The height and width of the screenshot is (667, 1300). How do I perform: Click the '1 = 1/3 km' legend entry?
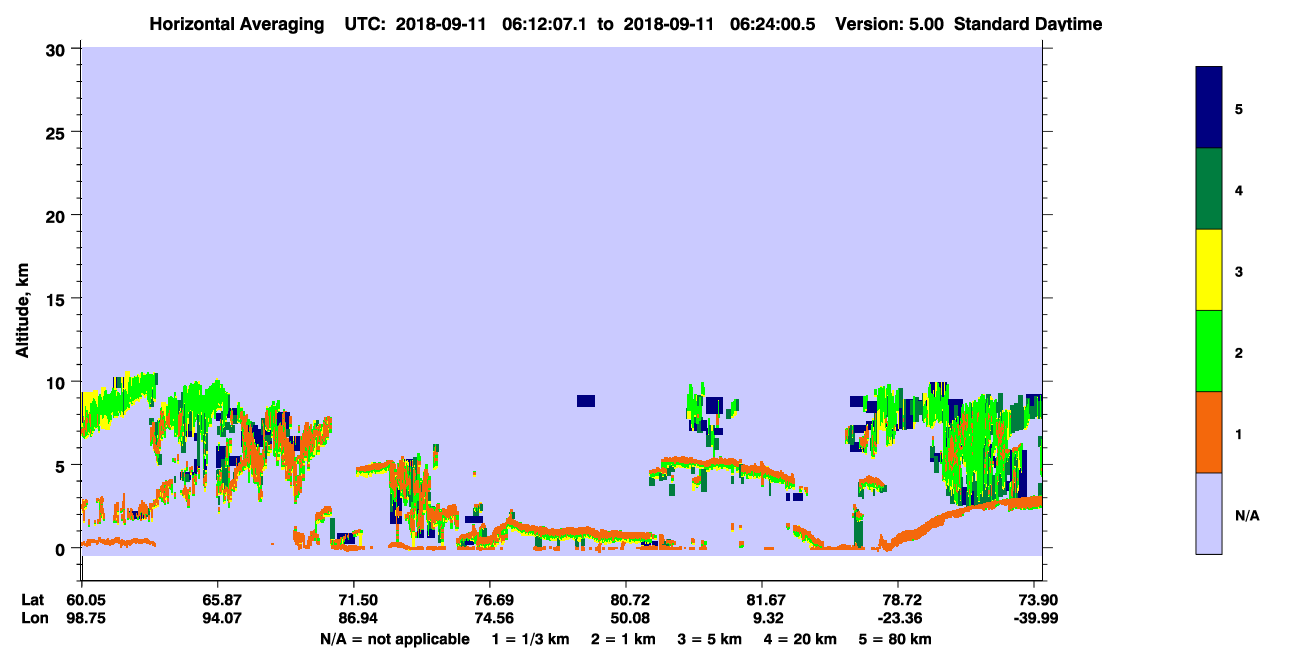click(x=530, y=639)
